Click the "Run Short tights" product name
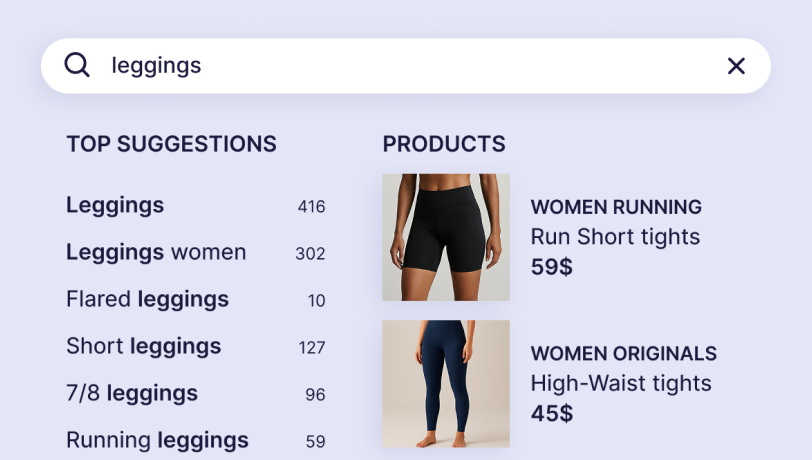 (615, 237)
